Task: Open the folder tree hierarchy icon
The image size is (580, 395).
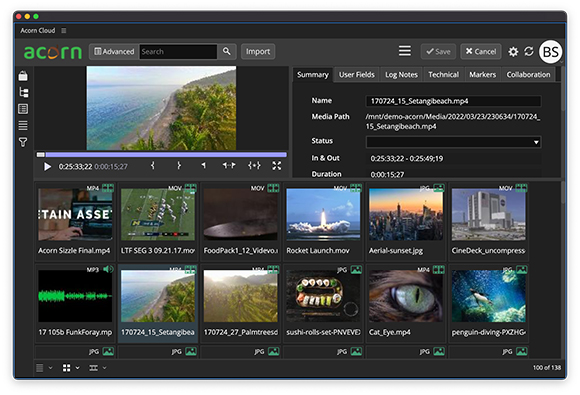Action: pyautogui.click(x=24, y=92)
